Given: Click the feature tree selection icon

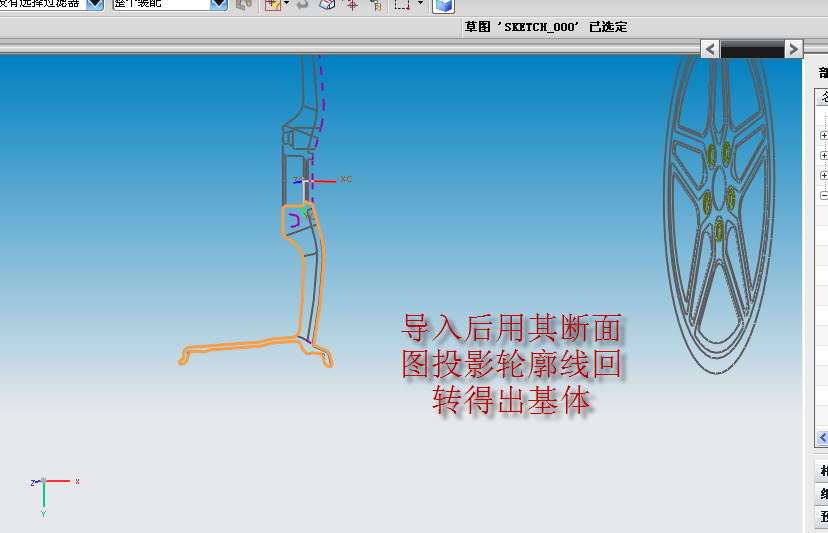Looking at the screenshot, I should [375, 5].
